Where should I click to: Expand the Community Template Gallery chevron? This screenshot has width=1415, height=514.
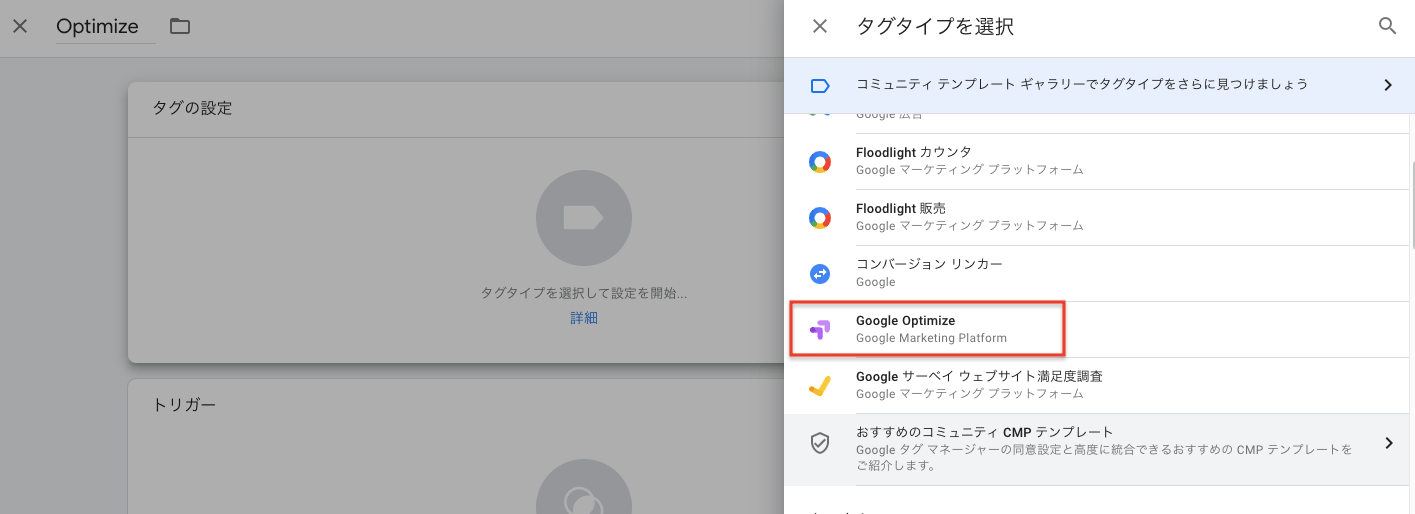click(1388, 85)
